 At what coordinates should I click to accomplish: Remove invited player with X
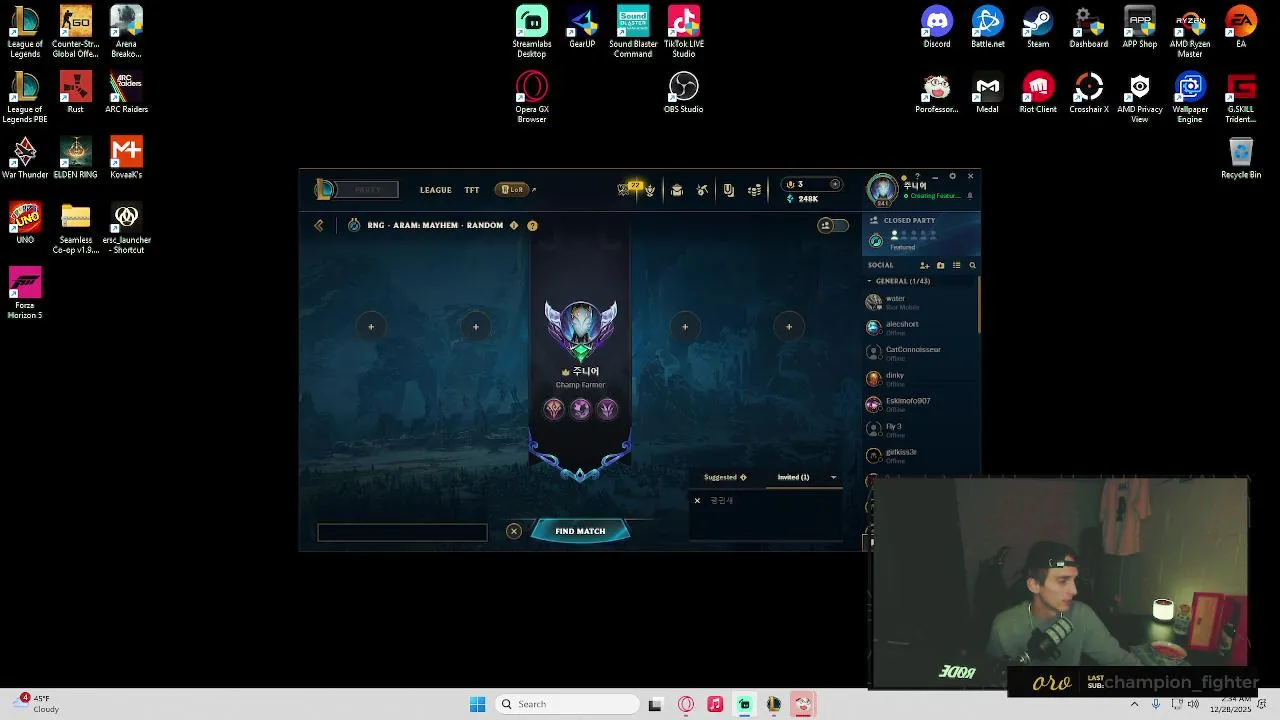pos(697,500)
